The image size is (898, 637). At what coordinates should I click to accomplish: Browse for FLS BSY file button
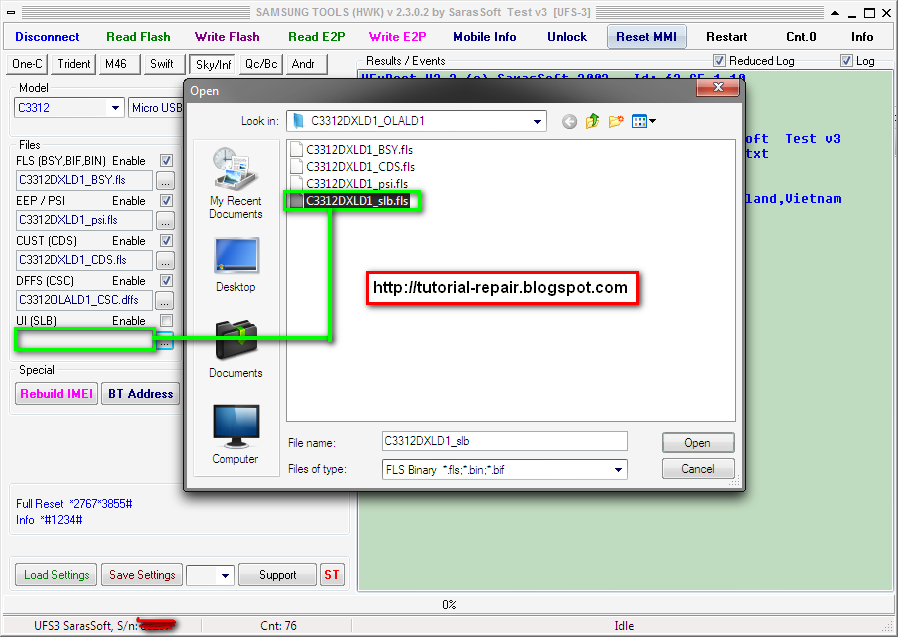165,180
